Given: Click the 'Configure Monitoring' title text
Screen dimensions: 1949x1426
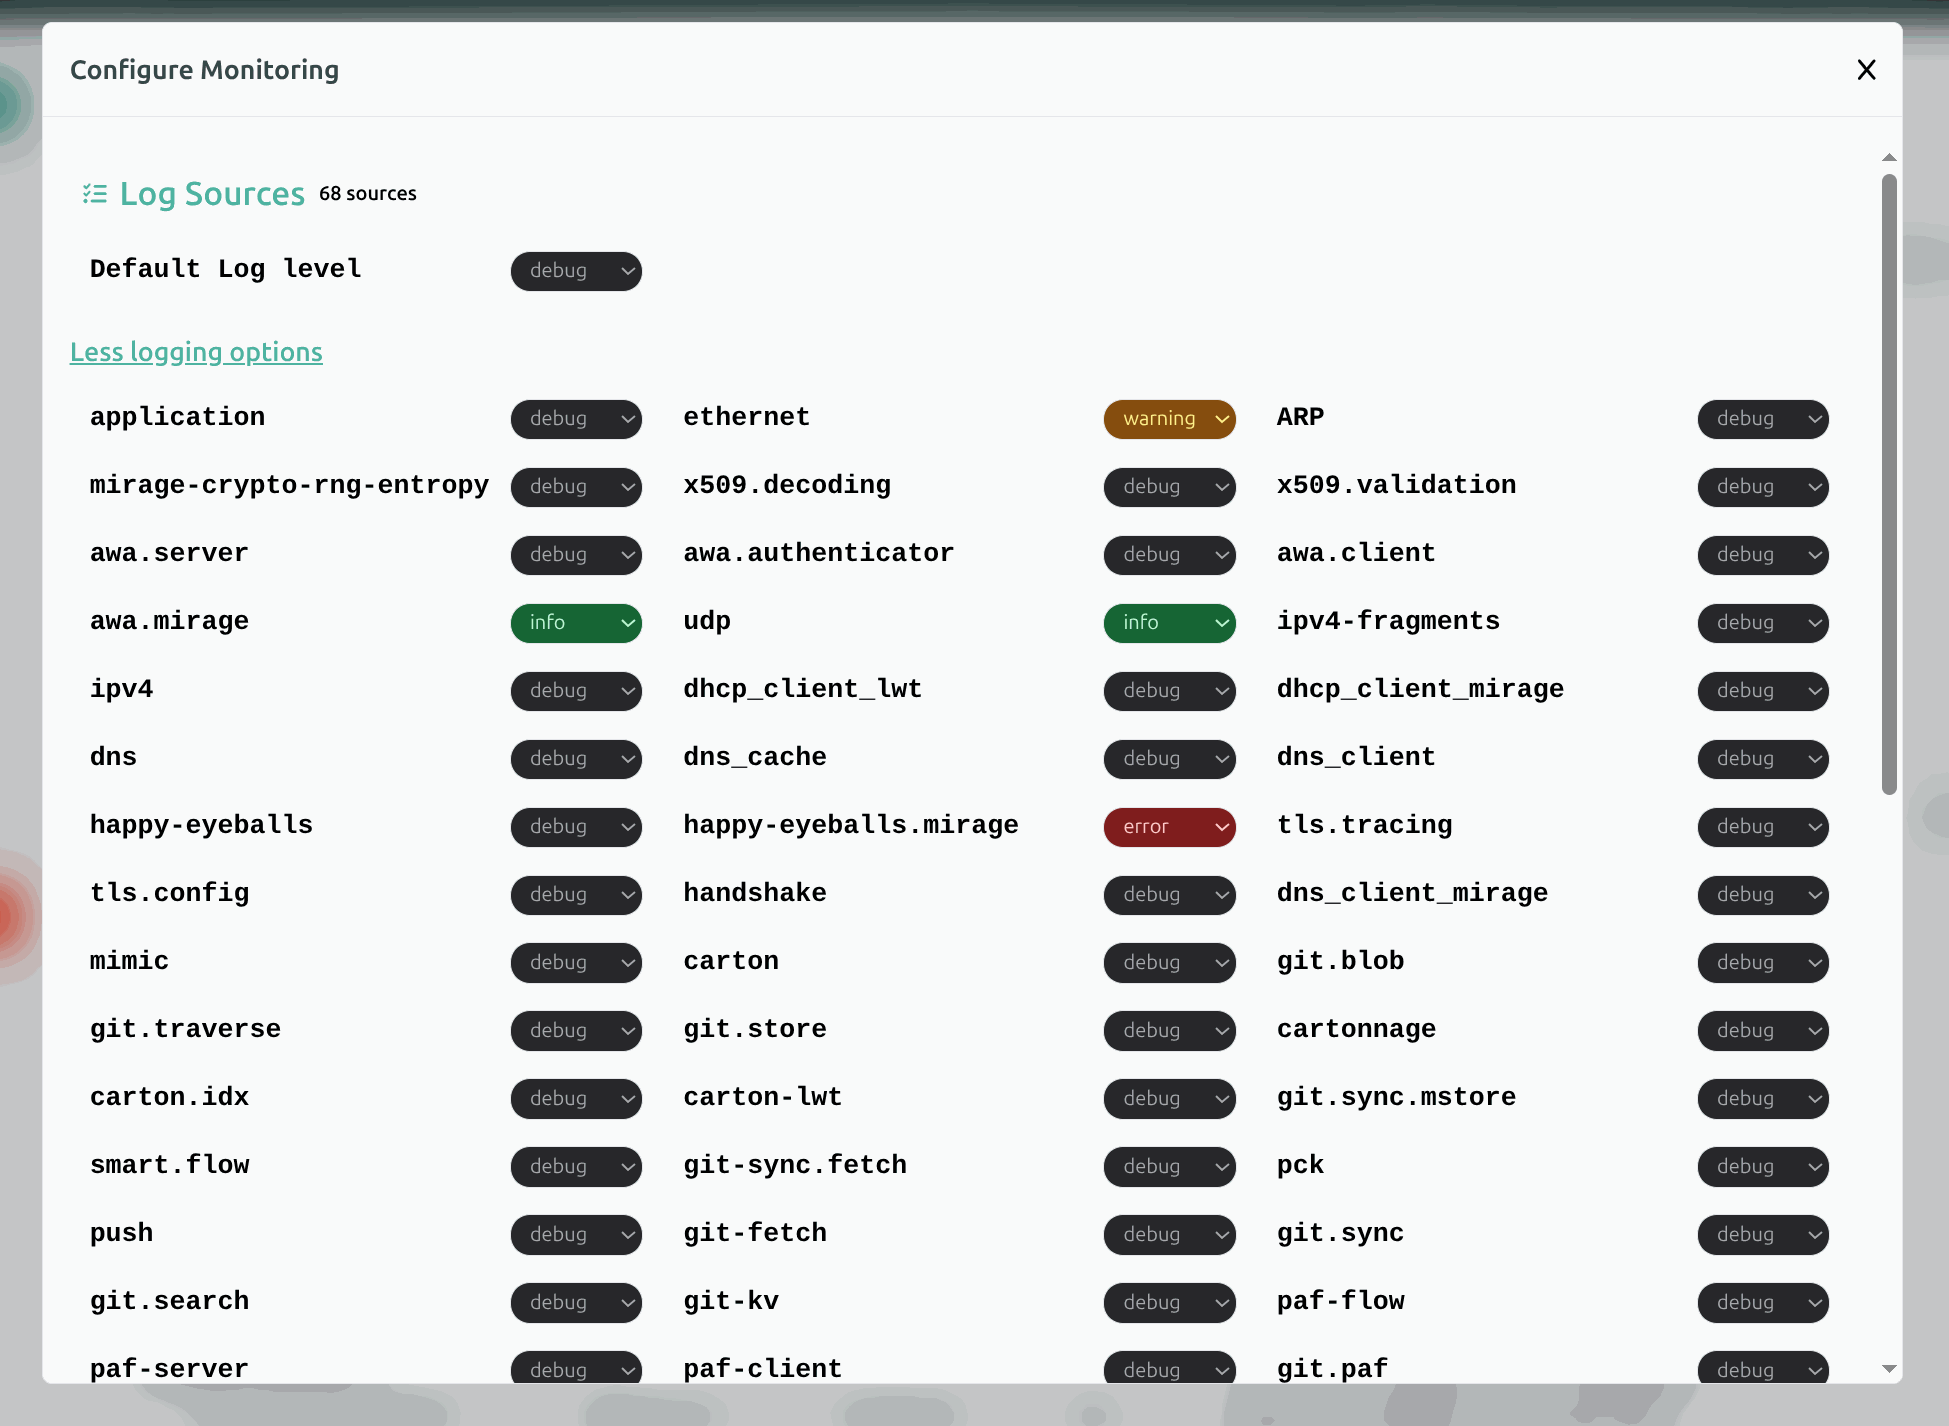Looking at the screenshot, I should pyautogui.click(x=205, y=70).
